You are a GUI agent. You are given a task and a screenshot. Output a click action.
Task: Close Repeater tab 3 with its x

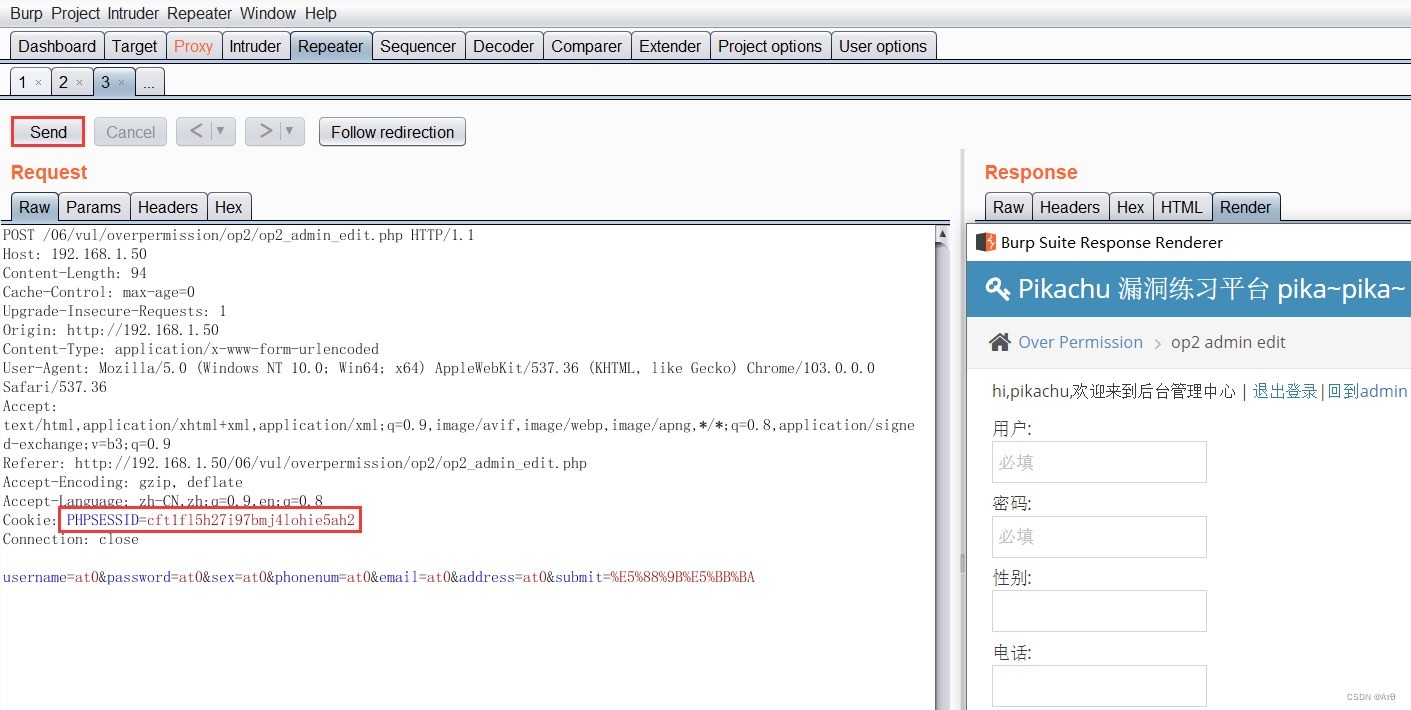pyautogui.click(x=121, y=83)
